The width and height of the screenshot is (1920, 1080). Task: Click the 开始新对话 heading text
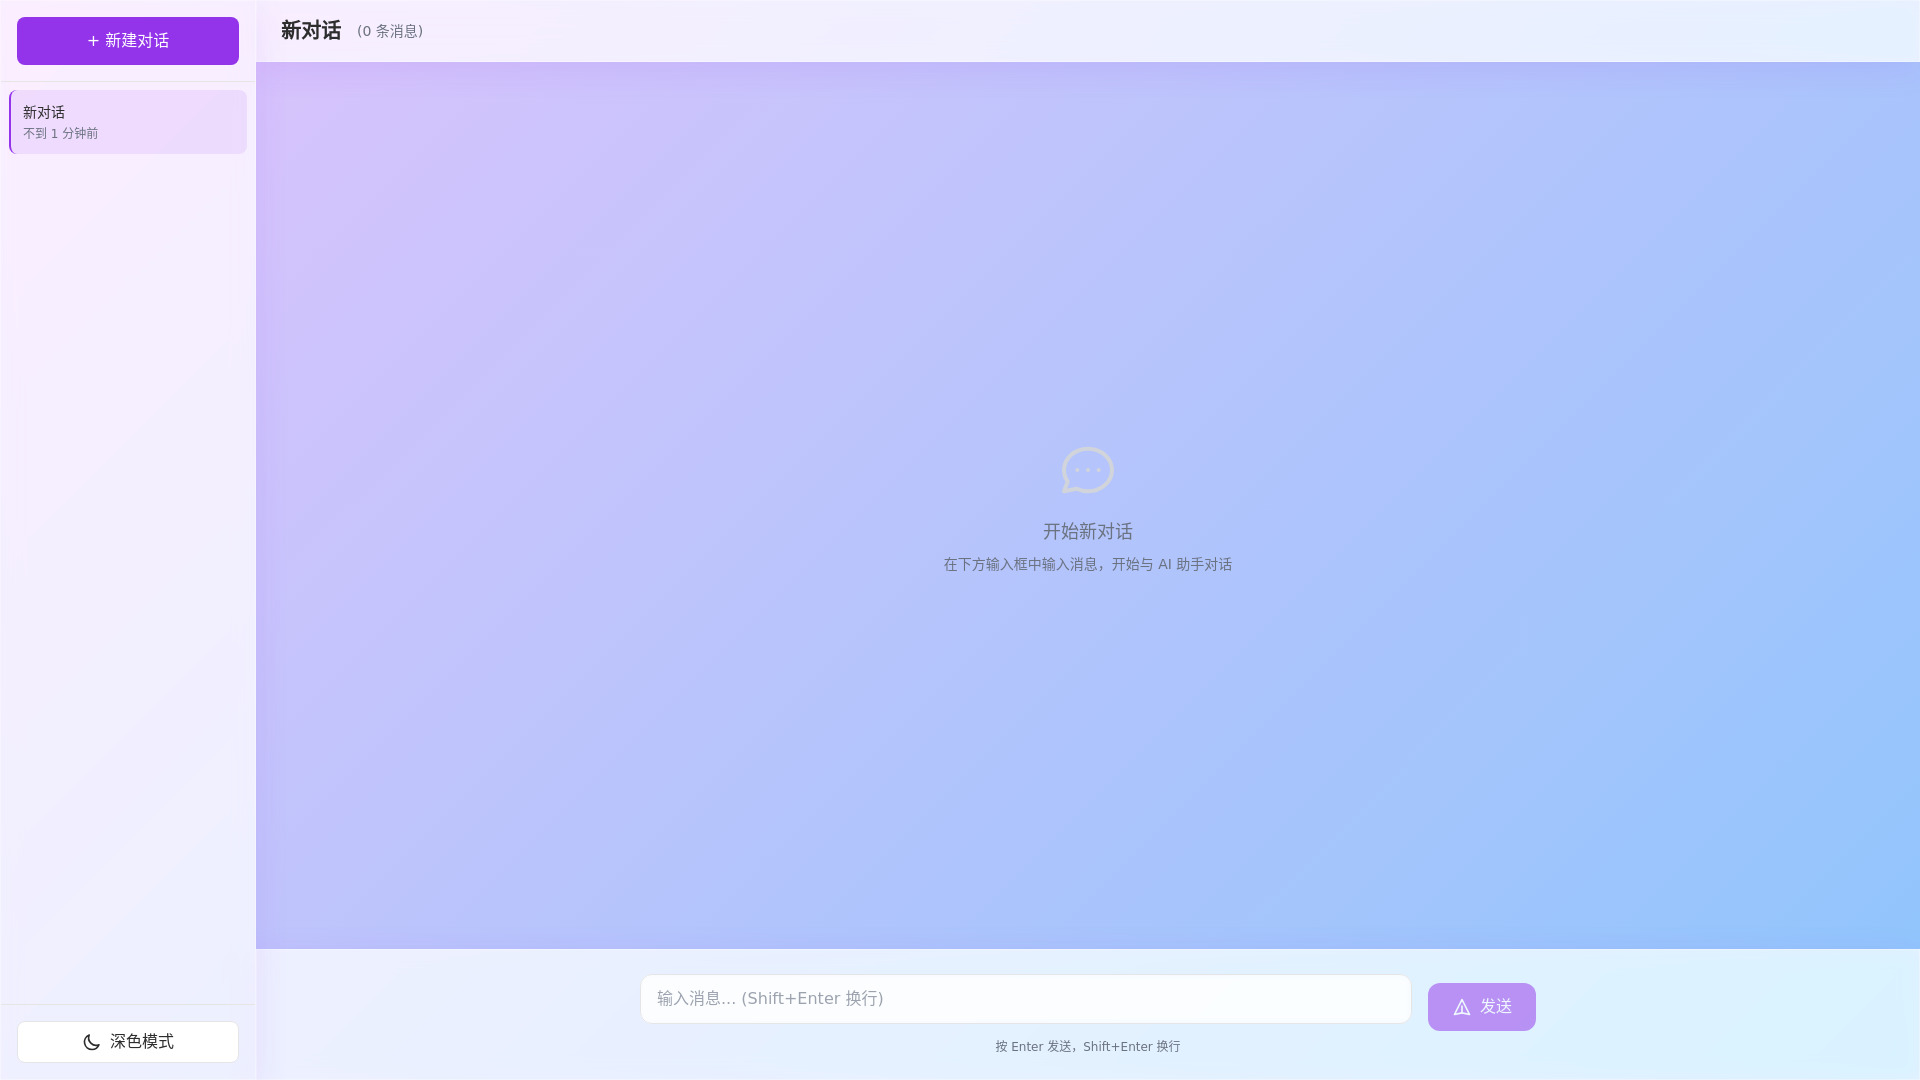(1088, 531)
